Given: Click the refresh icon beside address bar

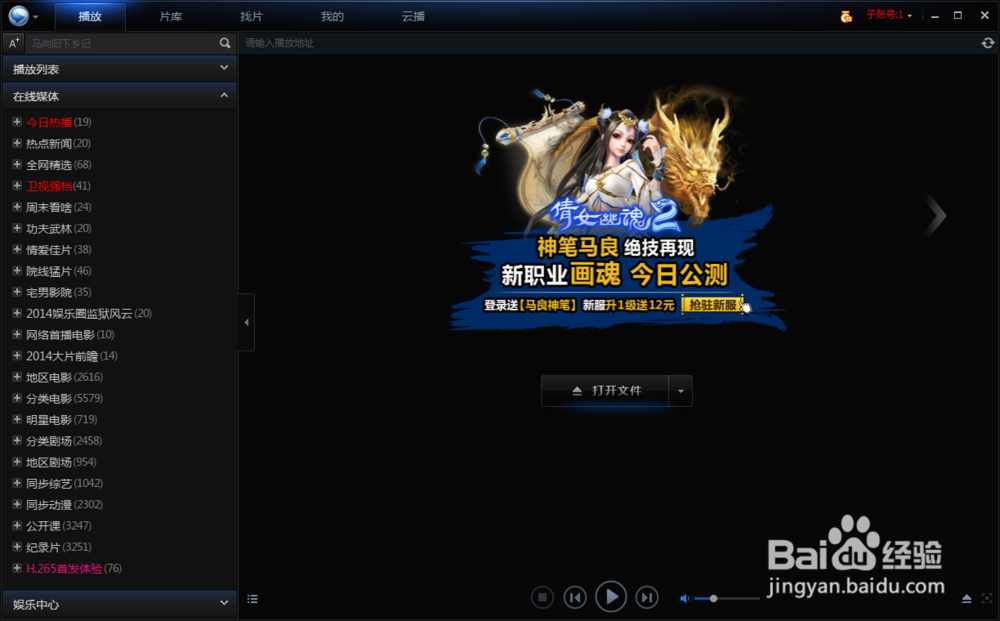Looking at the screenshot, I should (x=987, y=43).
